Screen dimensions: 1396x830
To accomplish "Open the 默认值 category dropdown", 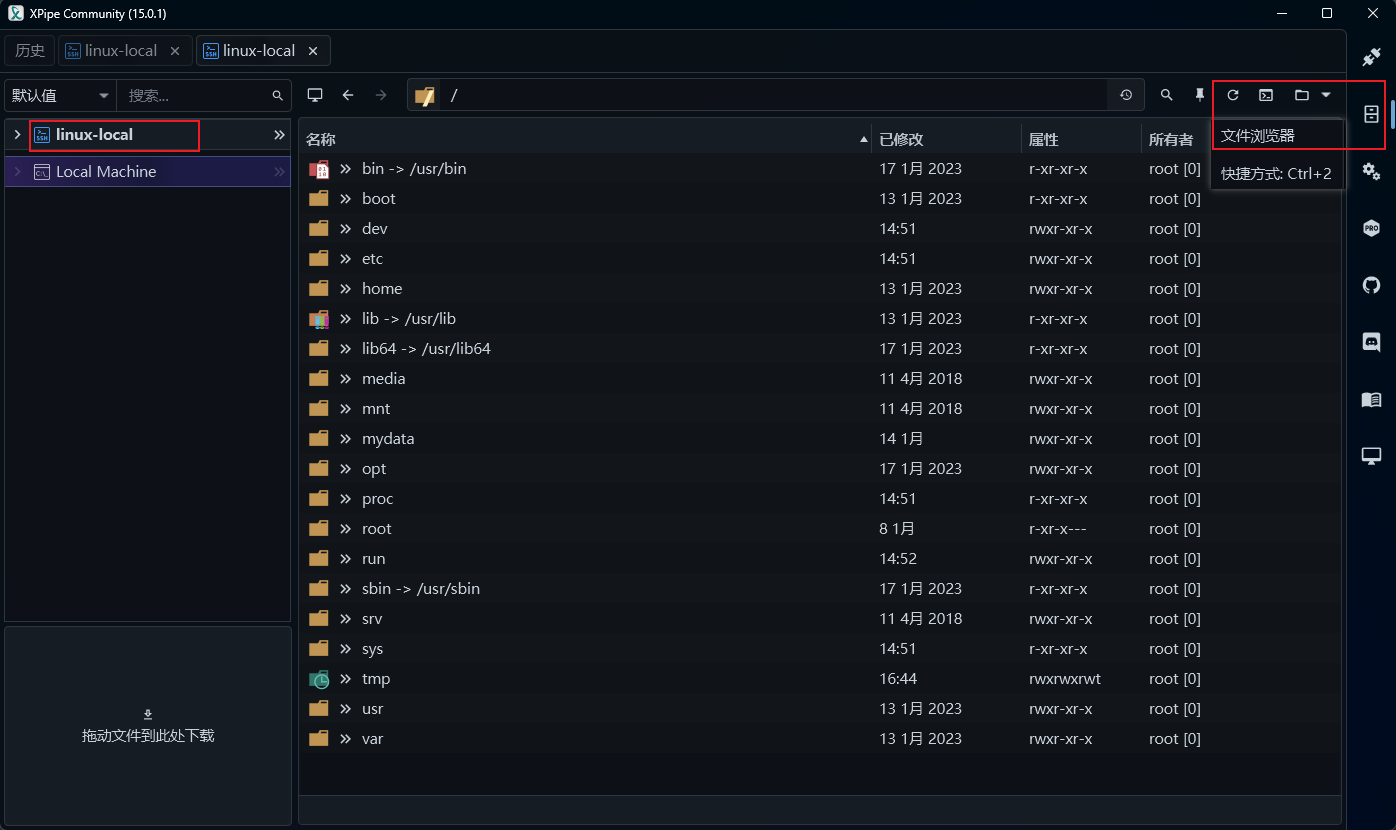I will 61,96.
